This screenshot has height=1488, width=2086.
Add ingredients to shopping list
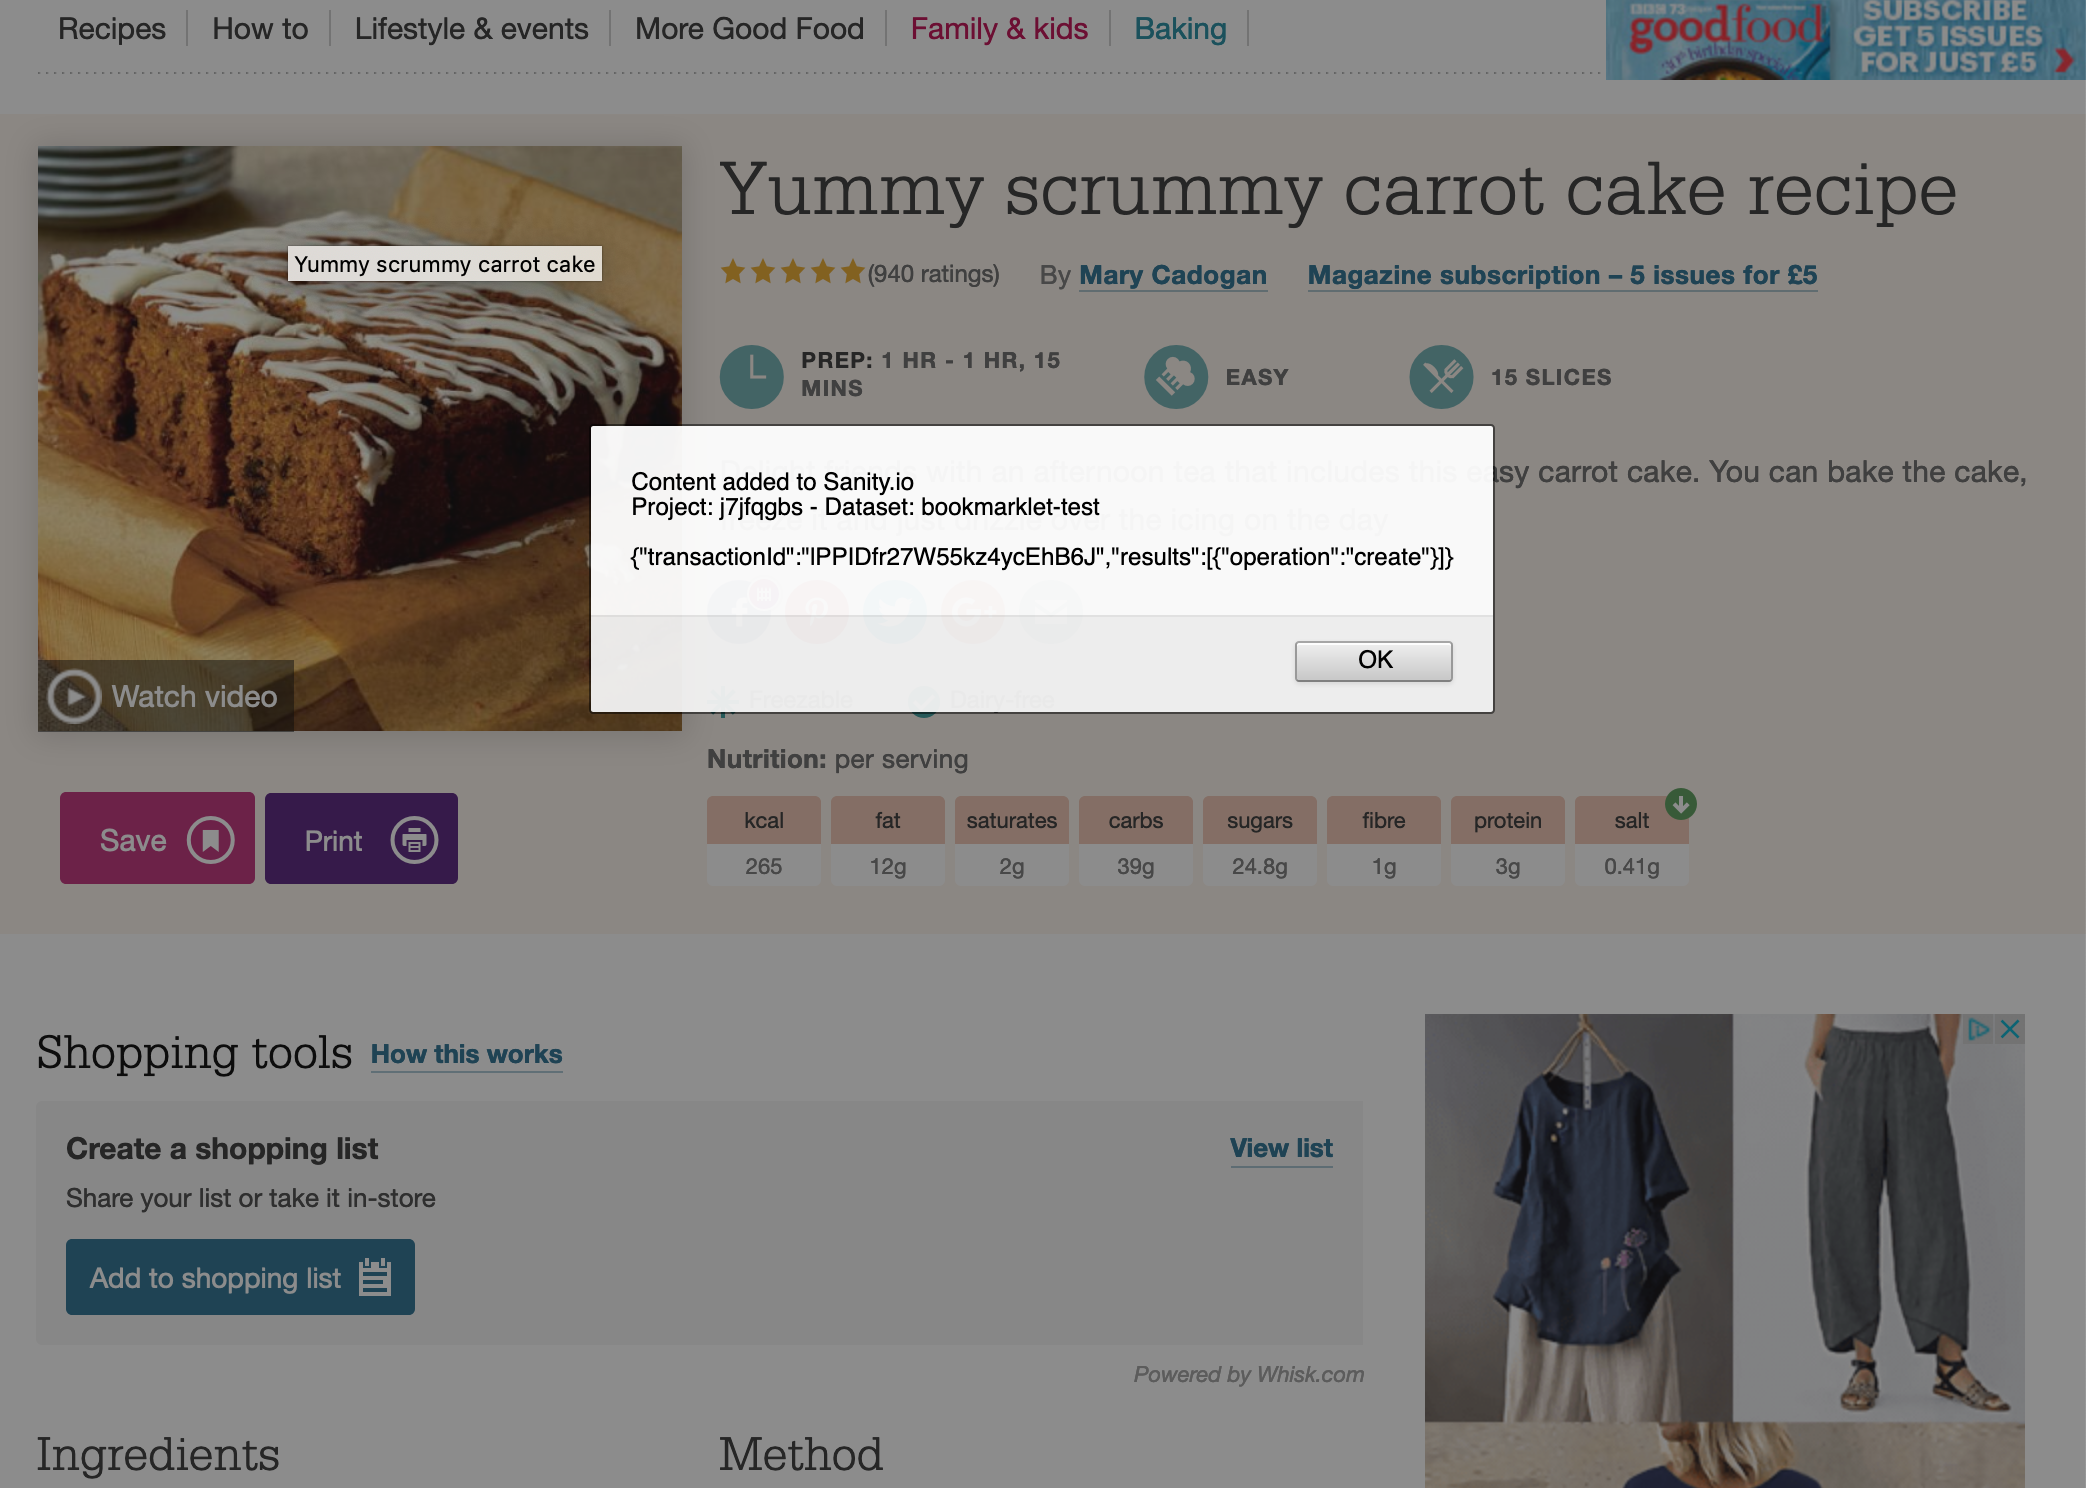(240, 1277)
